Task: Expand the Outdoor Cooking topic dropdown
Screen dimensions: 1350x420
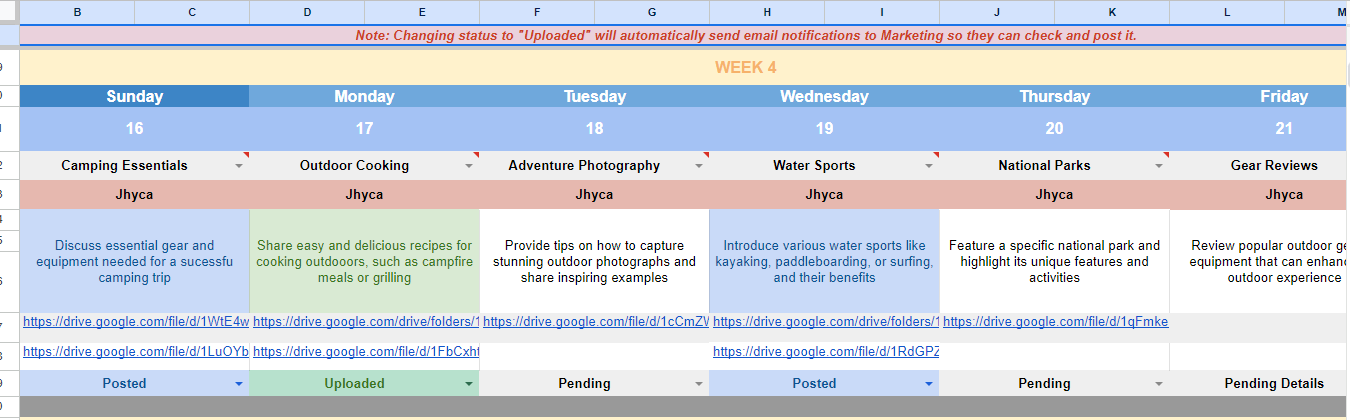Action: coord(469,166)
